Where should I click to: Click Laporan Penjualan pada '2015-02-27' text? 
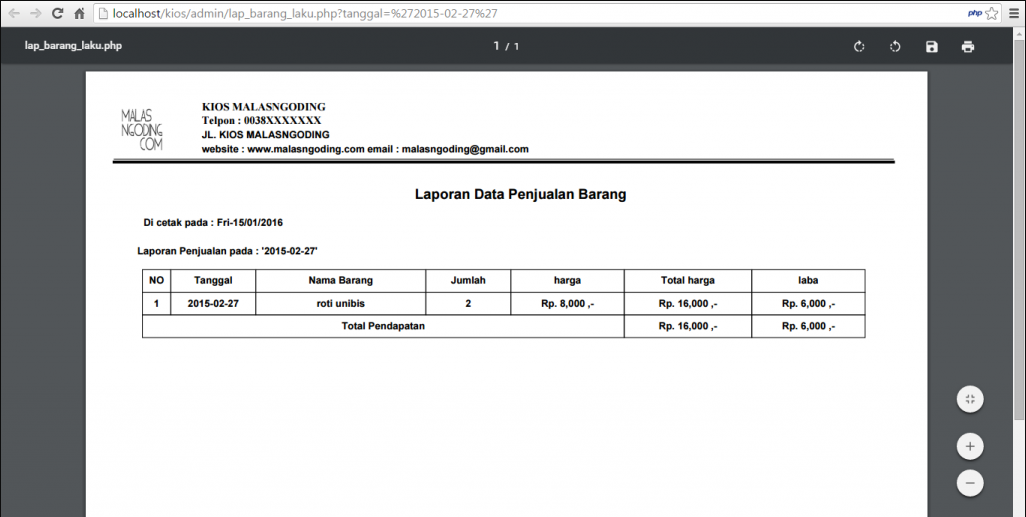click(228, 251)
